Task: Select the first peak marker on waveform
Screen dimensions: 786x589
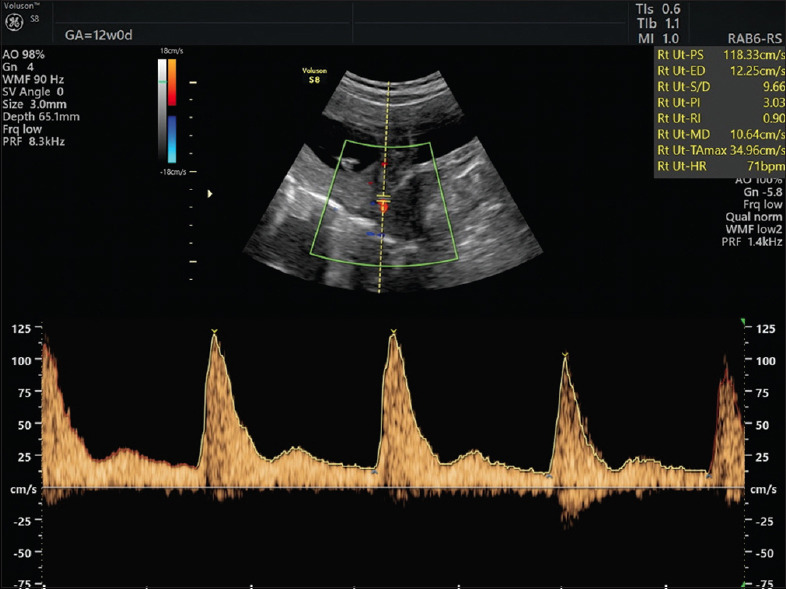Action: pos(214,331)
